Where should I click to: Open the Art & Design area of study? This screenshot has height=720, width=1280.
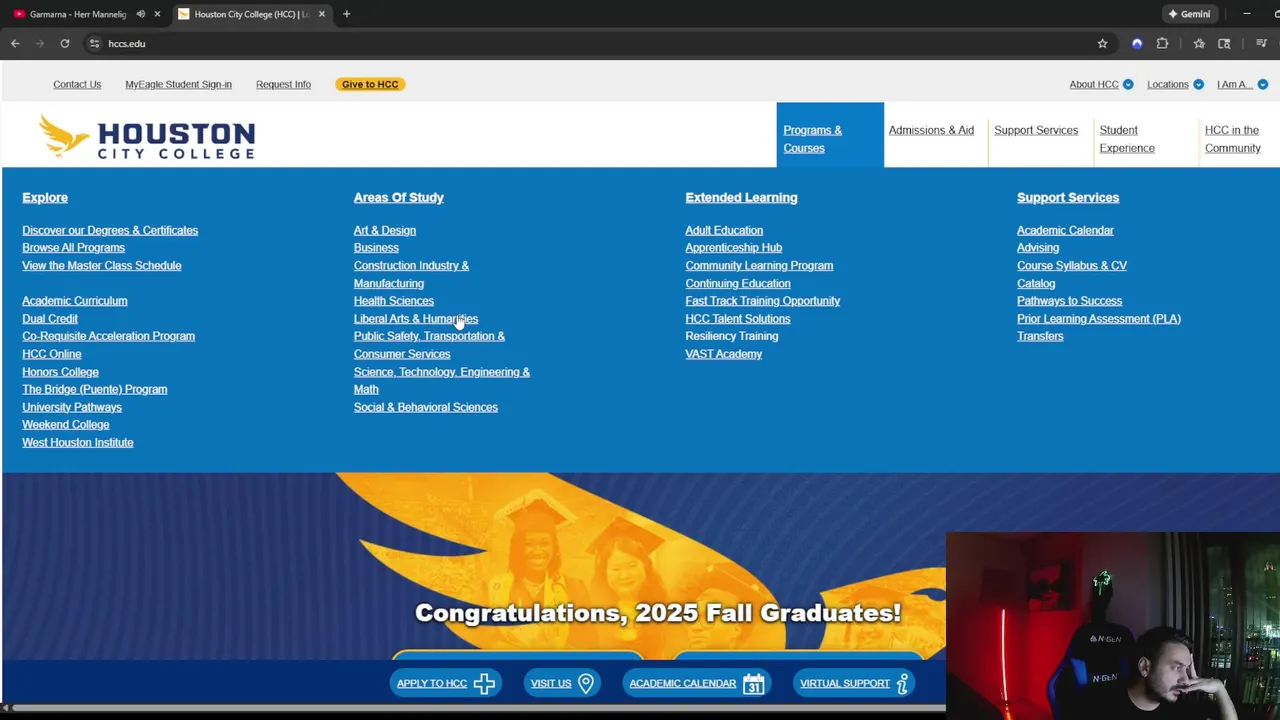(x=385, y=230)
